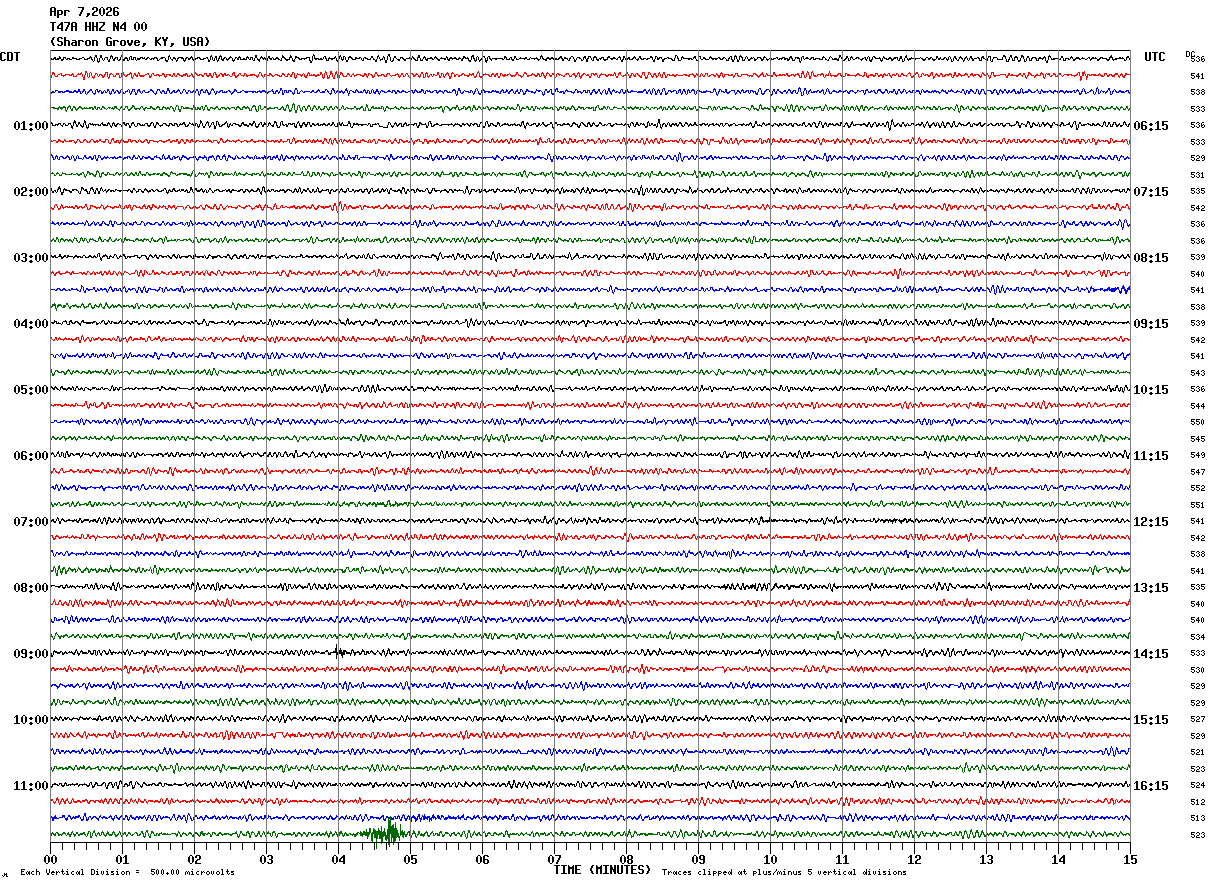This screenshot has height=886, width=1210.
Task: Click the small black spike on the 09:00 trace
Action: click(339, 652)
